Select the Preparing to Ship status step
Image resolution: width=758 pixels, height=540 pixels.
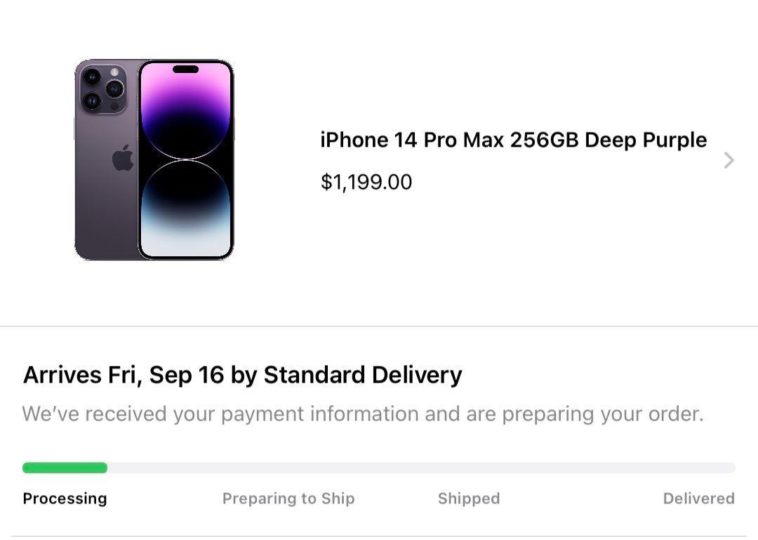point(288,498)
